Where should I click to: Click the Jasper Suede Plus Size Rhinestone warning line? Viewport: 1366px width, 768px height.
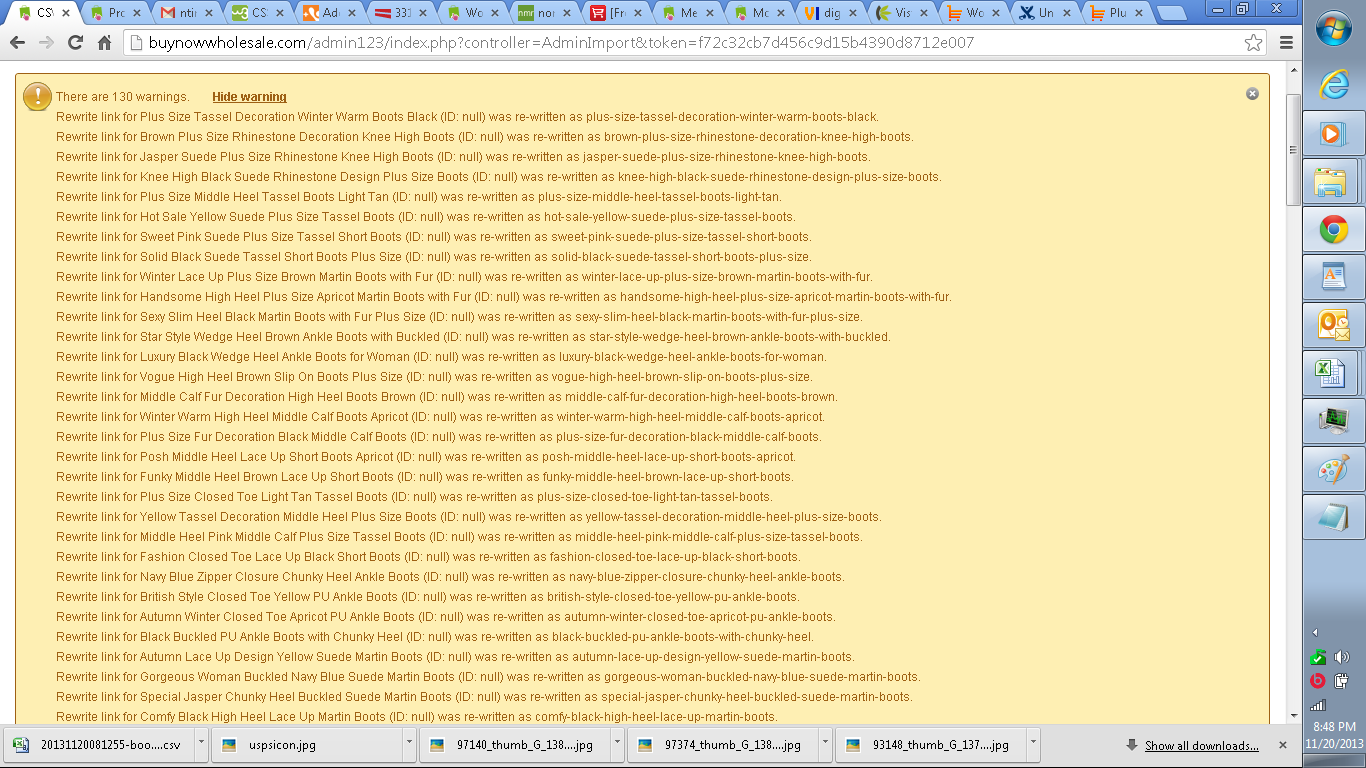click(463, 157)
